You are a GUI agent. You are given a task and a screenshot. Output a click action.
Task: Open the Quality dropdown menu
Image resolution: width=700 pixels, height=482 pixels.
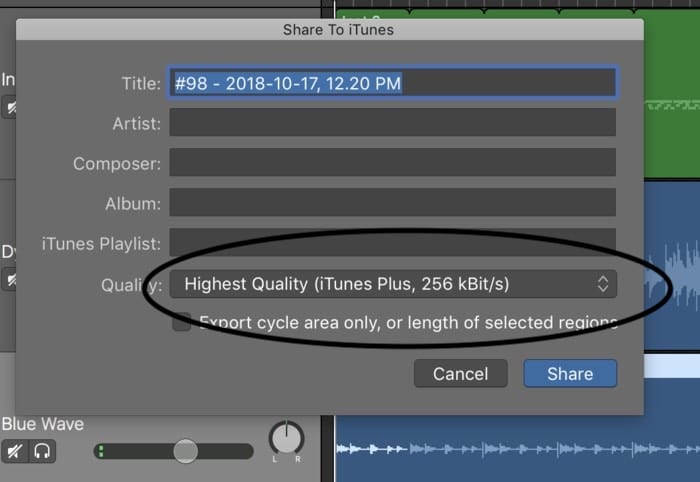click(393, 284)
